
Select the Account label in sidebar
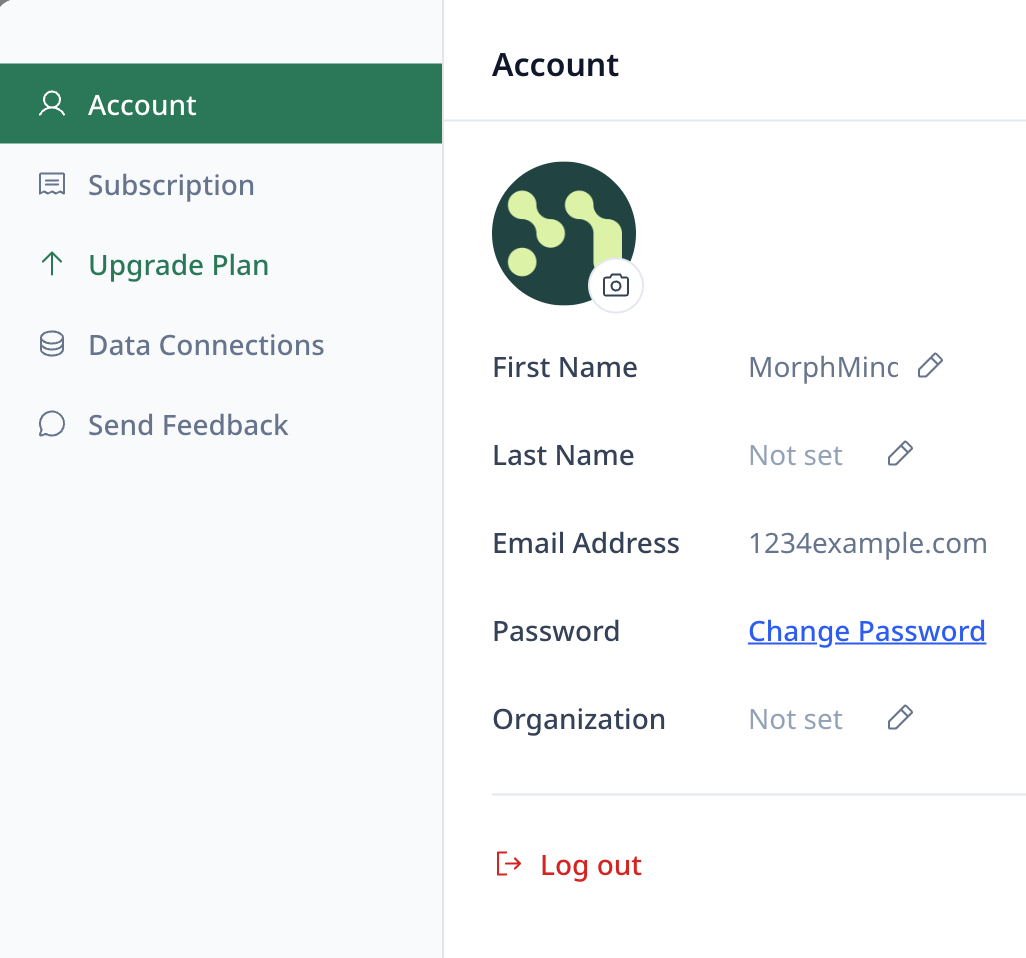pos(142,105)
